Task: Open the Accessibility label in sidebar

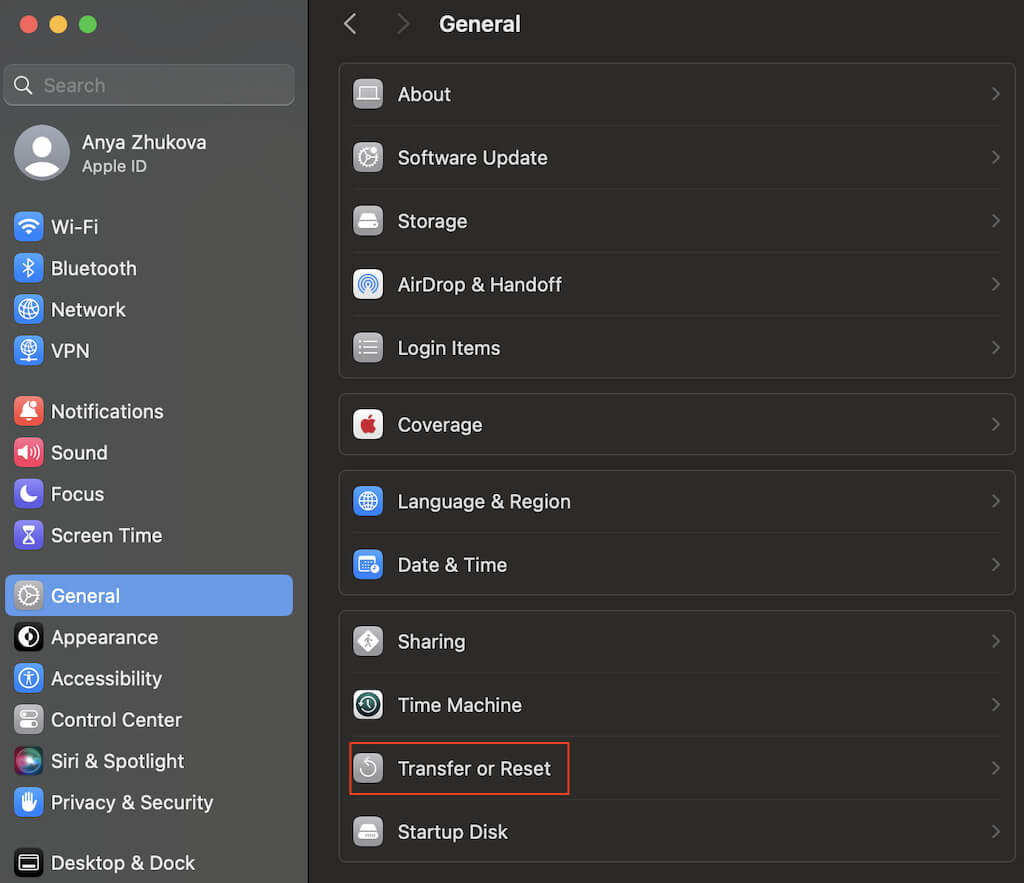Action: pyautogui.click(x=106, y=679)
